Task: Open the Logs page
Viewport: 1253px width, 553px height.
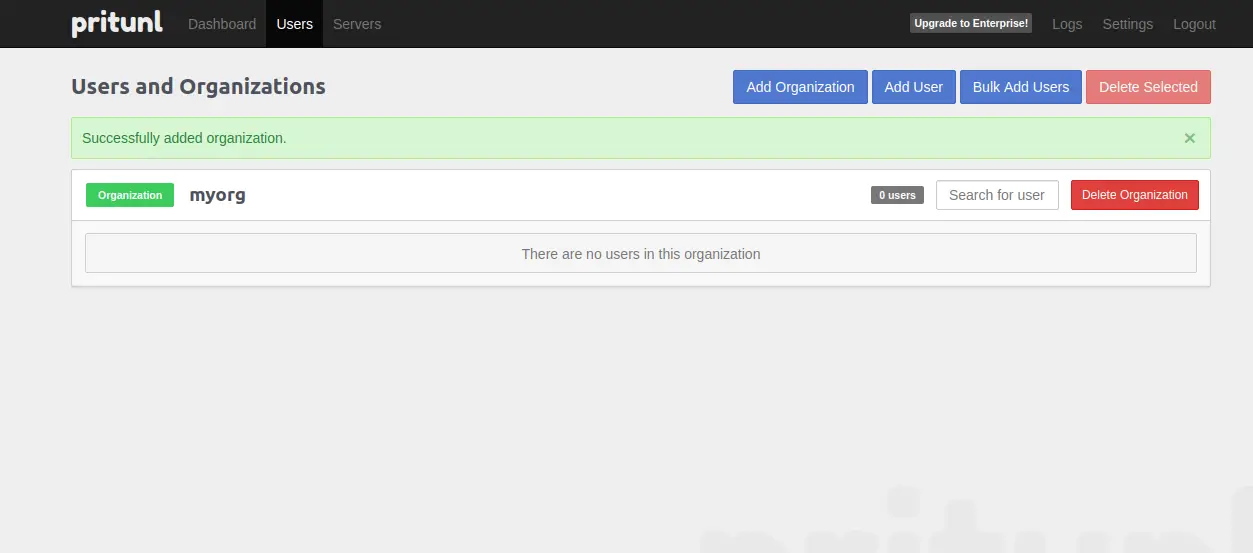Action: click(x=1067, y=24)
